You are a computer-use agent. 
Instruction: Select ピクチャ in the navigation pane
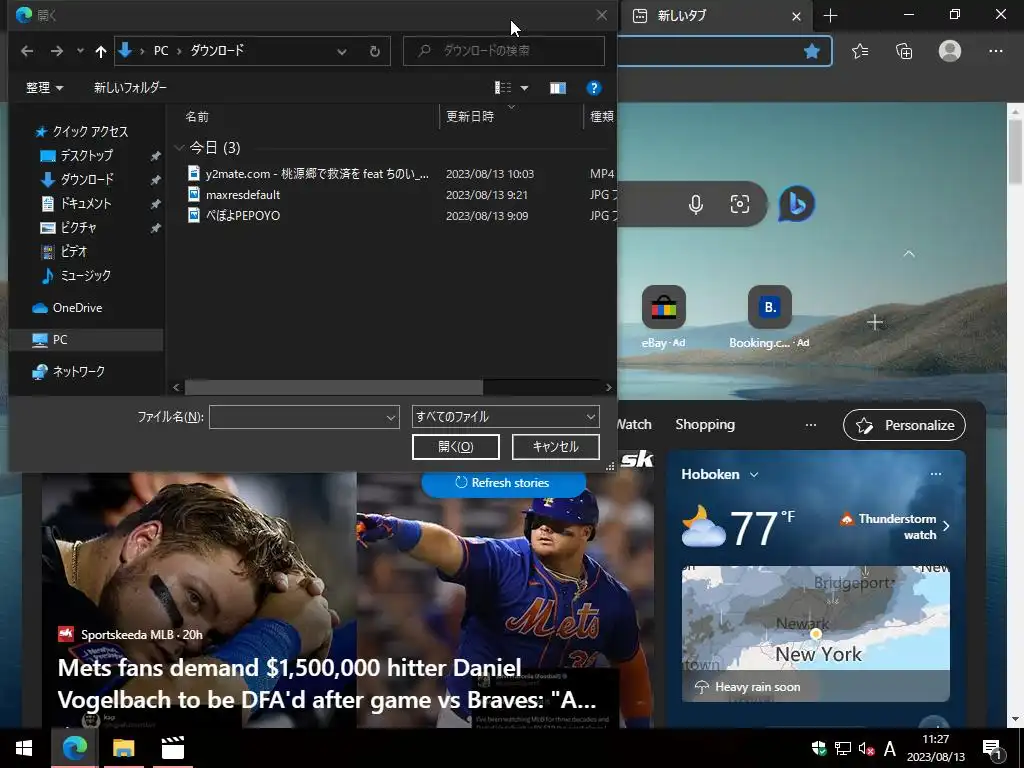tap(78, 227)
